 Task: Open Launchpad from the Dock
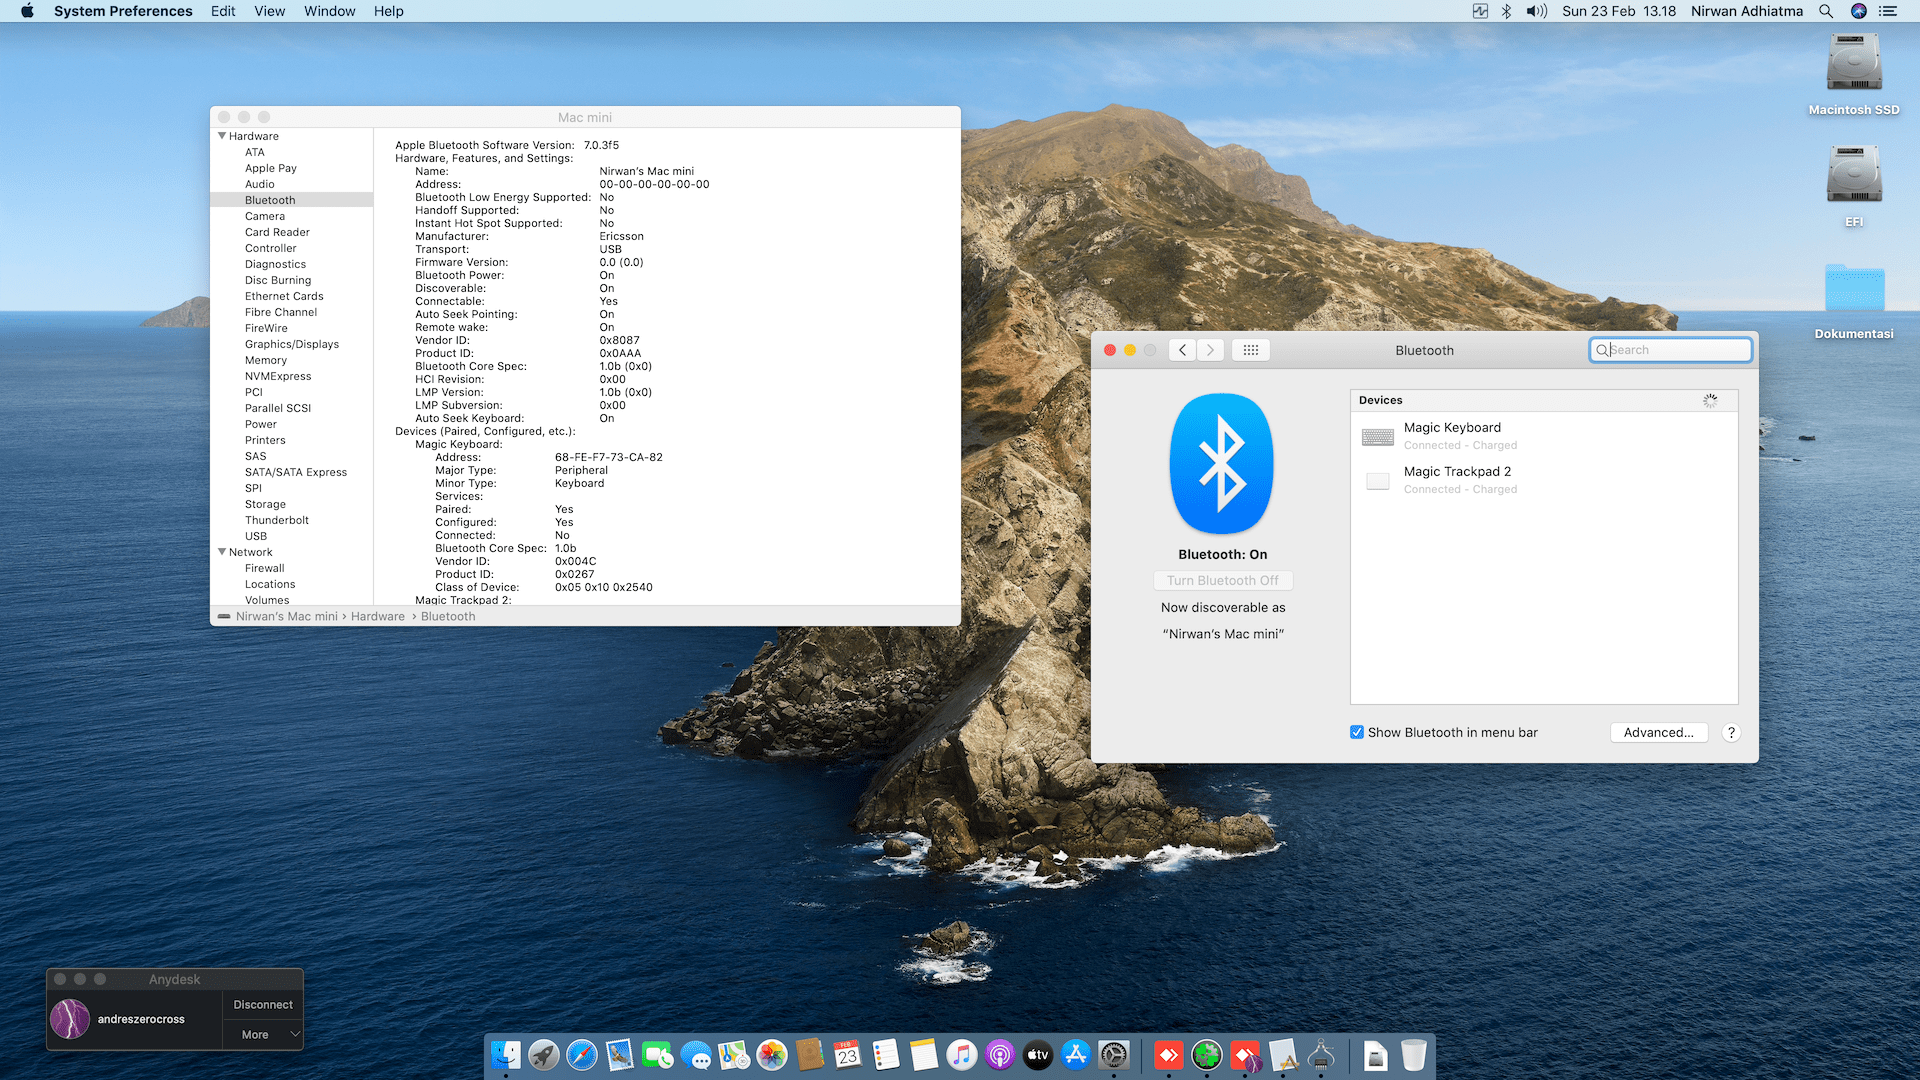pyautogui.click(x=544, y=1055)
